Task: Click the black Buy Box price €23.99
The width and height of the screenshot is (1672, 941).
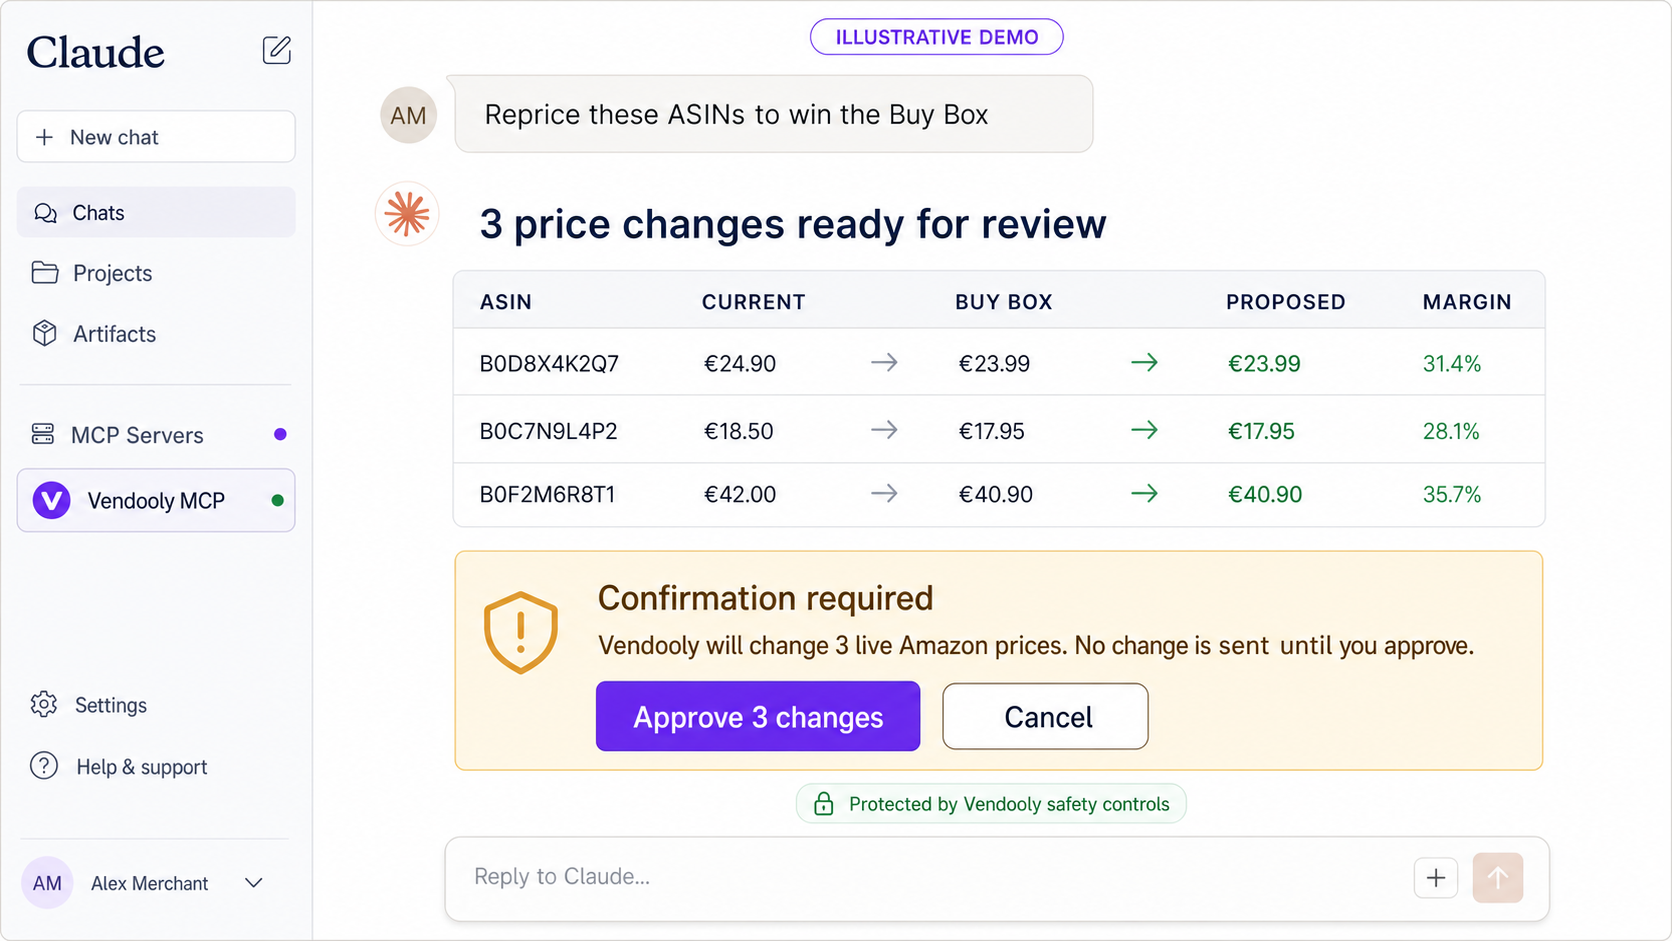Action: click(x=994, y=364)
